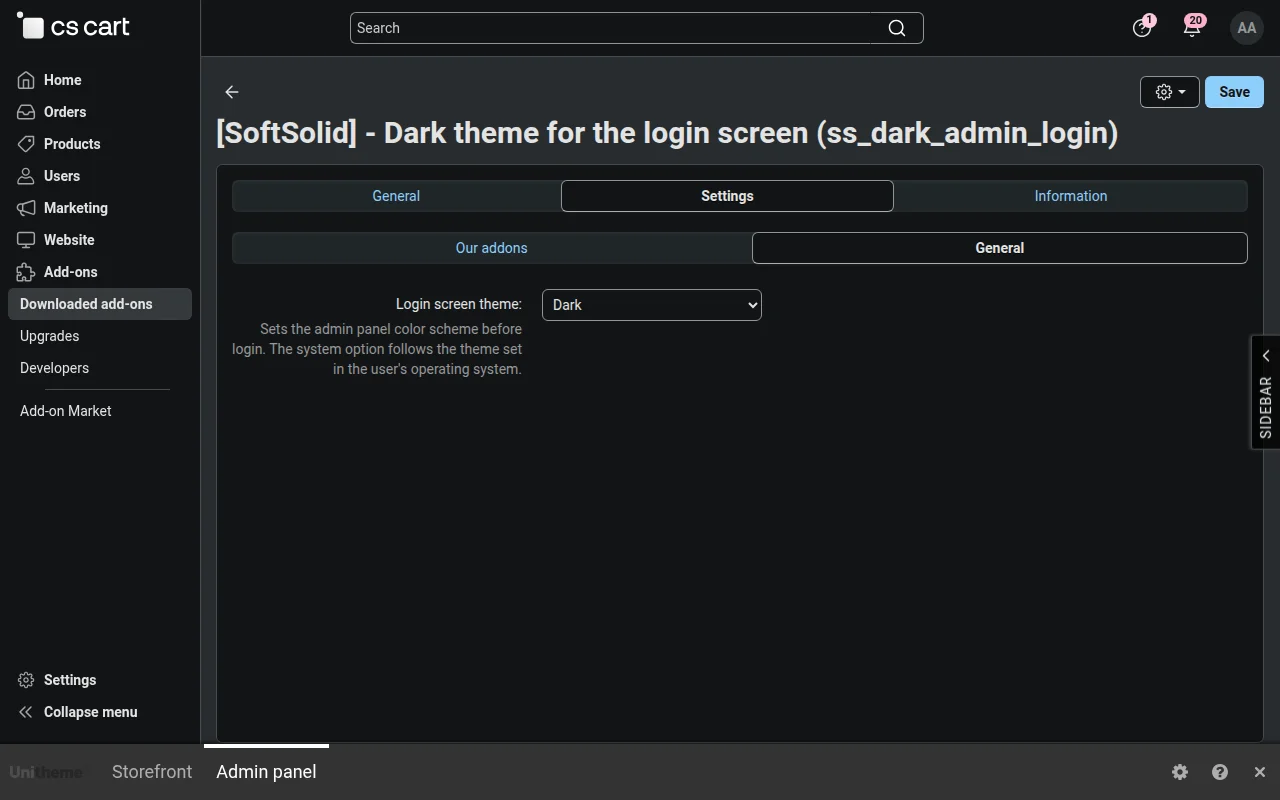Viewport: 1280px width, 800px height.
Task: Click Collapse menu
Action: click(x=90, y=712)
